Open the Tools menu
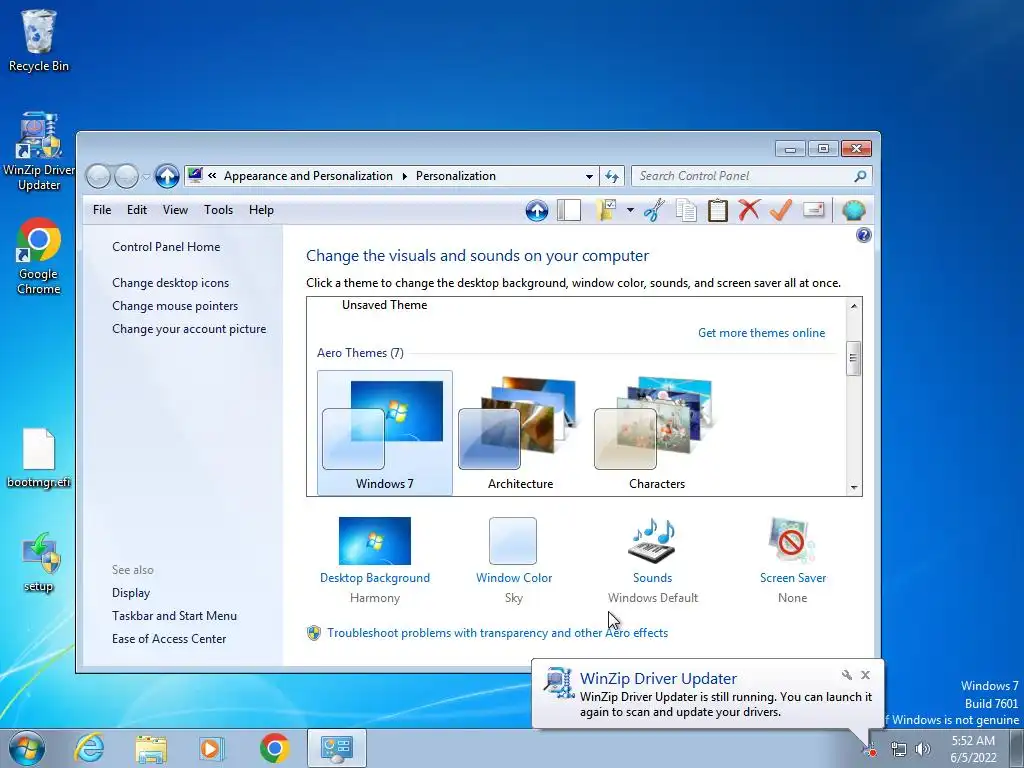This screenshot has width=1024, height=768. point(218,210)
